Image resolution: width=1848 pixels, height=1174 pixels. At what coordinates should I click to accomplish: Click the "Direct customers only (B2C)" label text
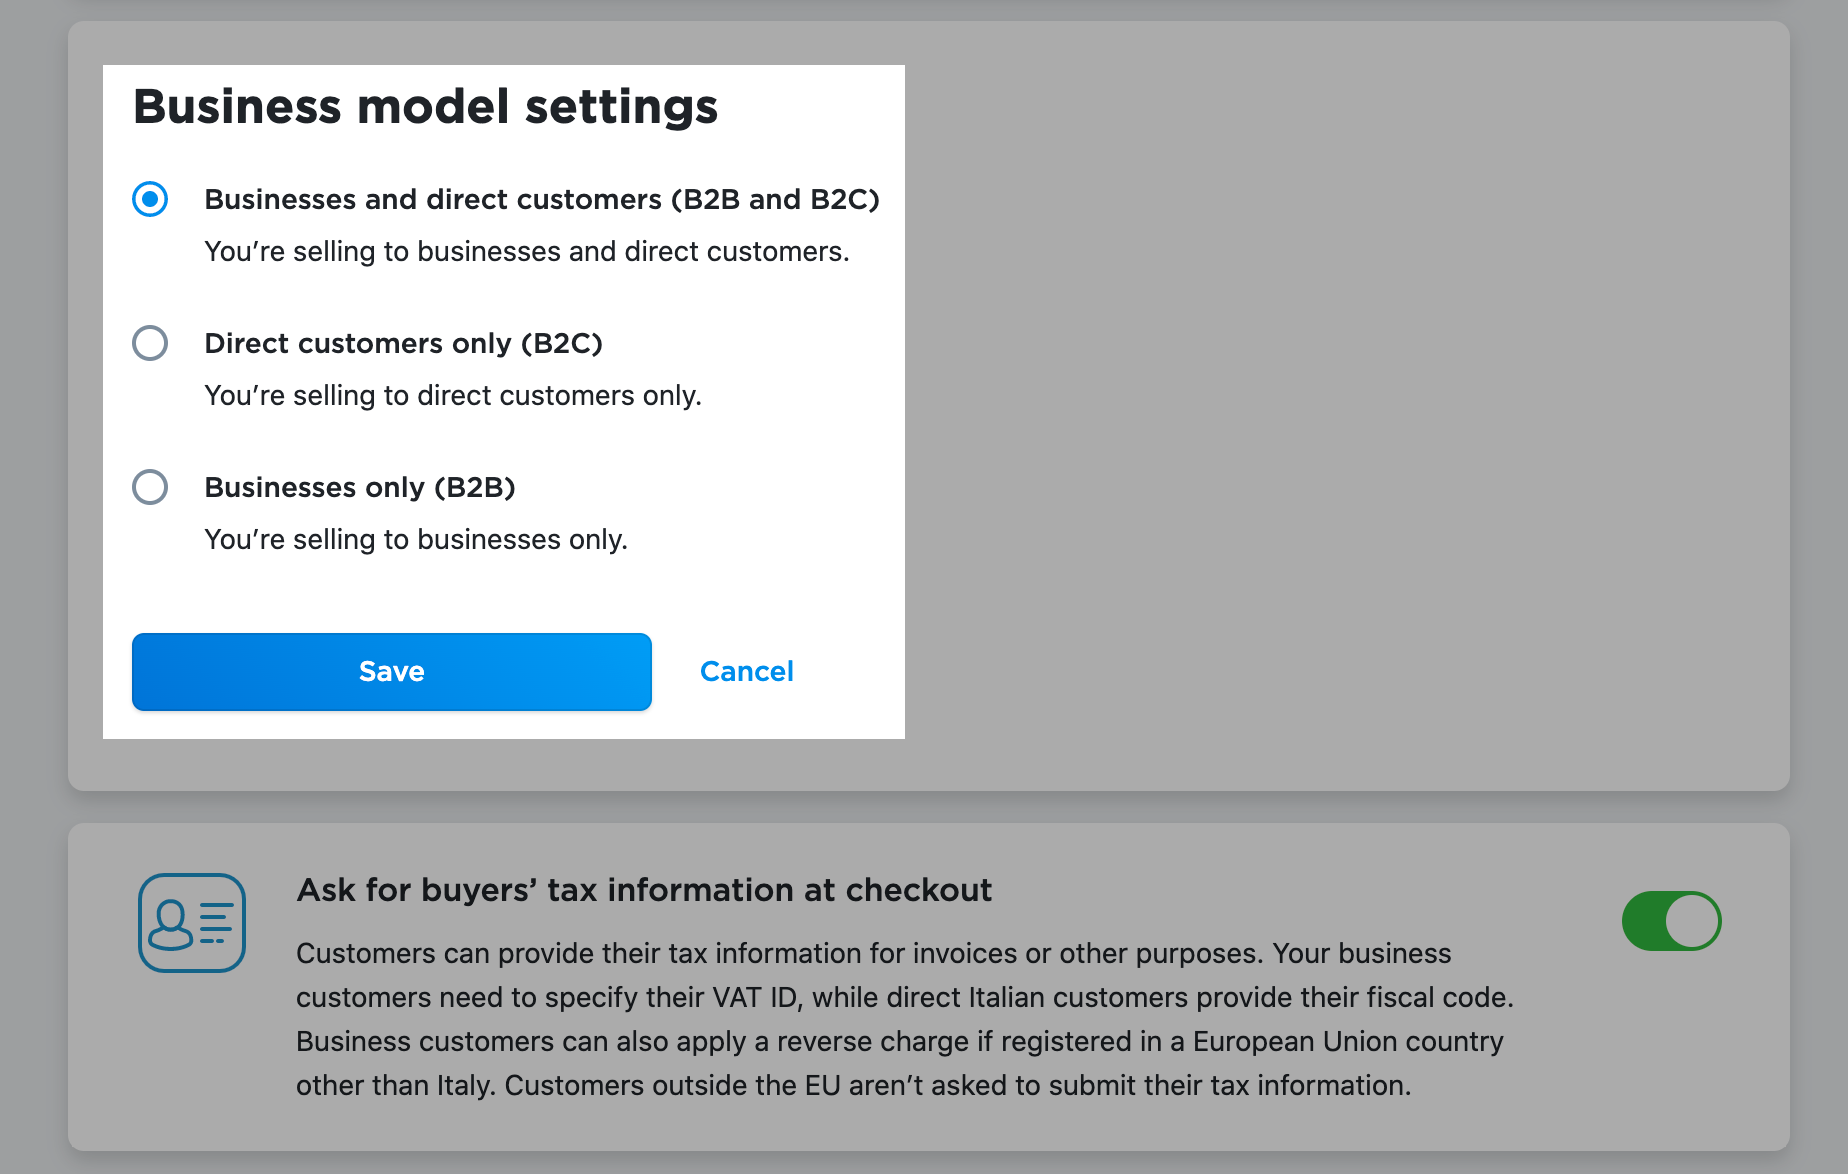tap(404, 343)
